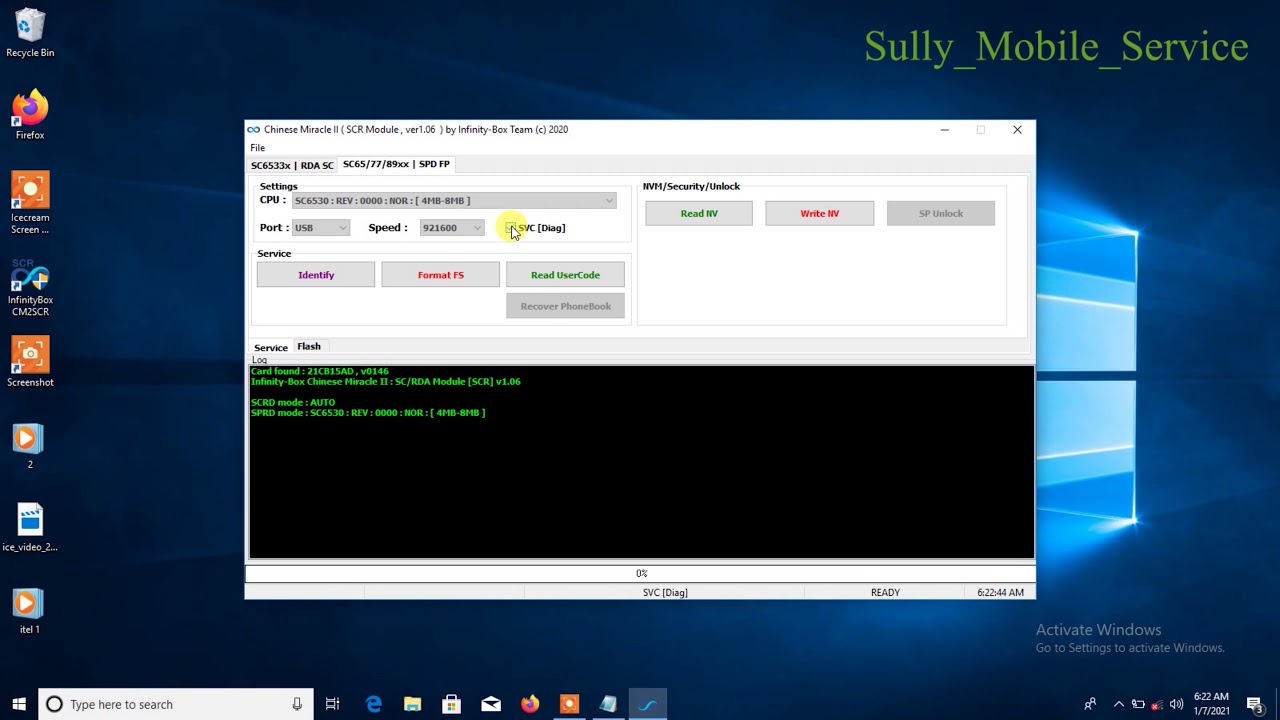Screen dimensions: 1280x720
Task: Switch to the Service tab
Action: coord(270,348)
